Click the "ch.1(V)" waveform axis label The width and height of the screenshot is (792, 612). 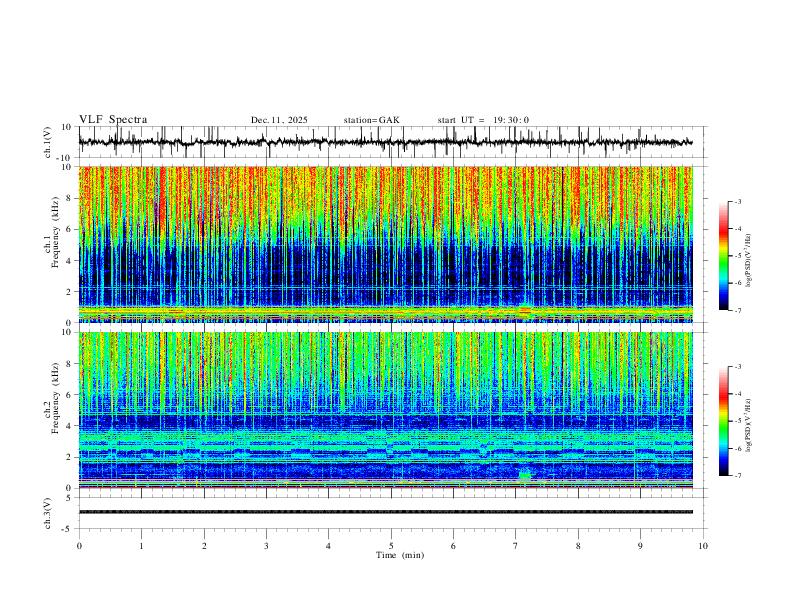point(48,142)
